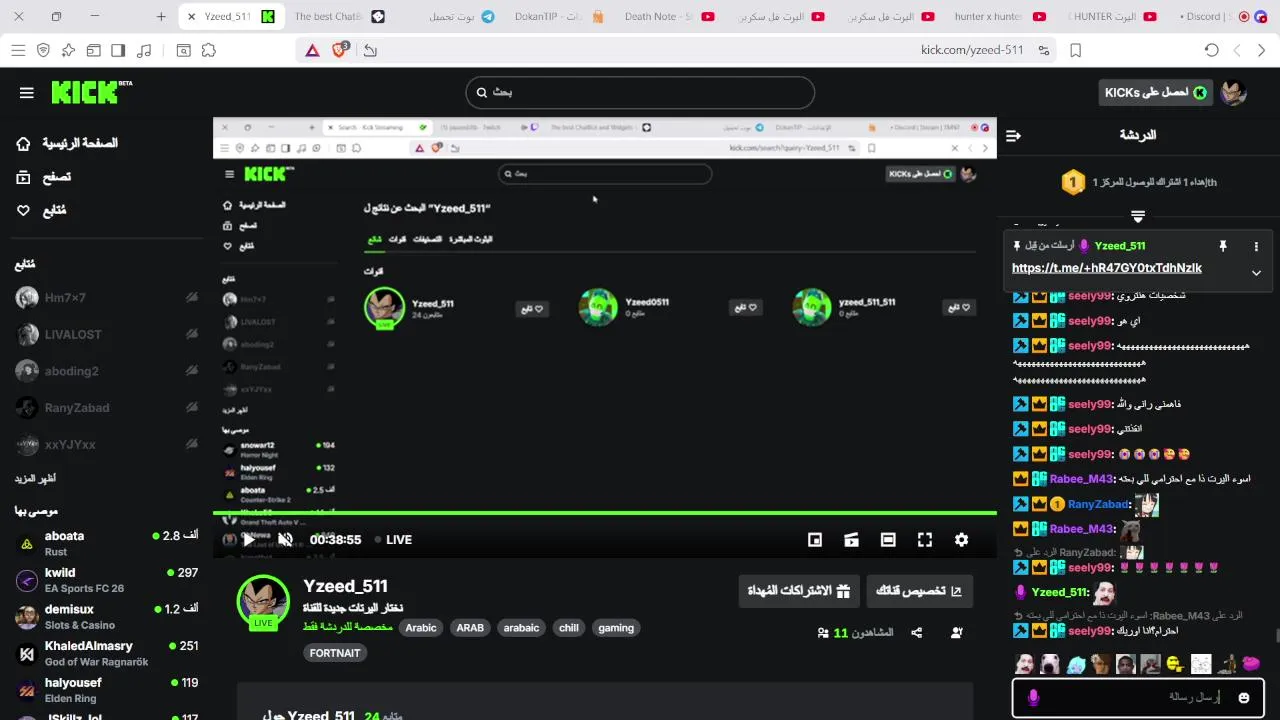Click the KICK logo
1280x720 pixels.
91,92
